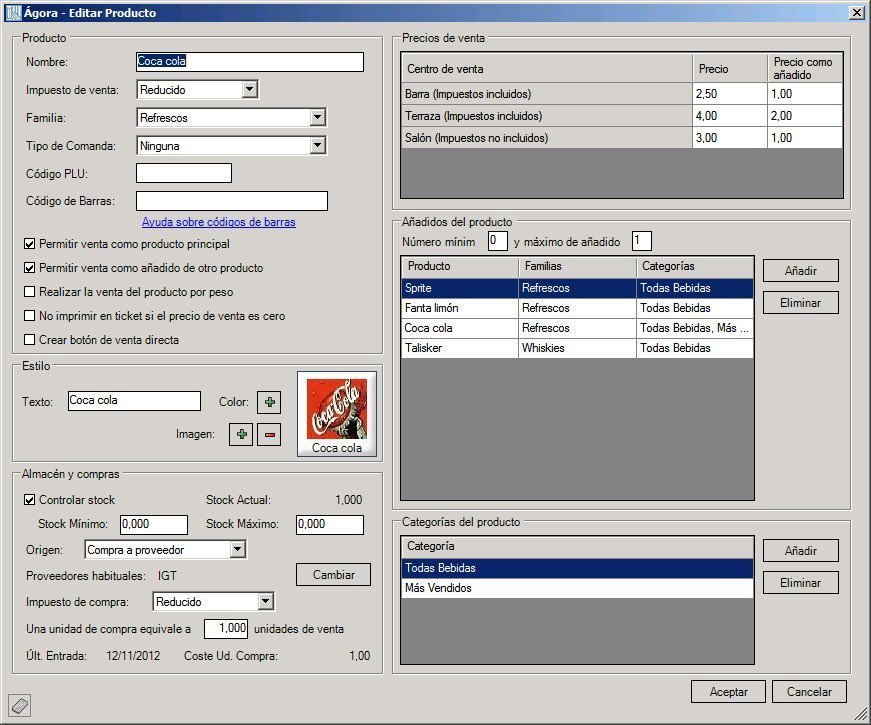Close the Editar Producto window
The image size is (871, 725).
[x=857, y=12]
